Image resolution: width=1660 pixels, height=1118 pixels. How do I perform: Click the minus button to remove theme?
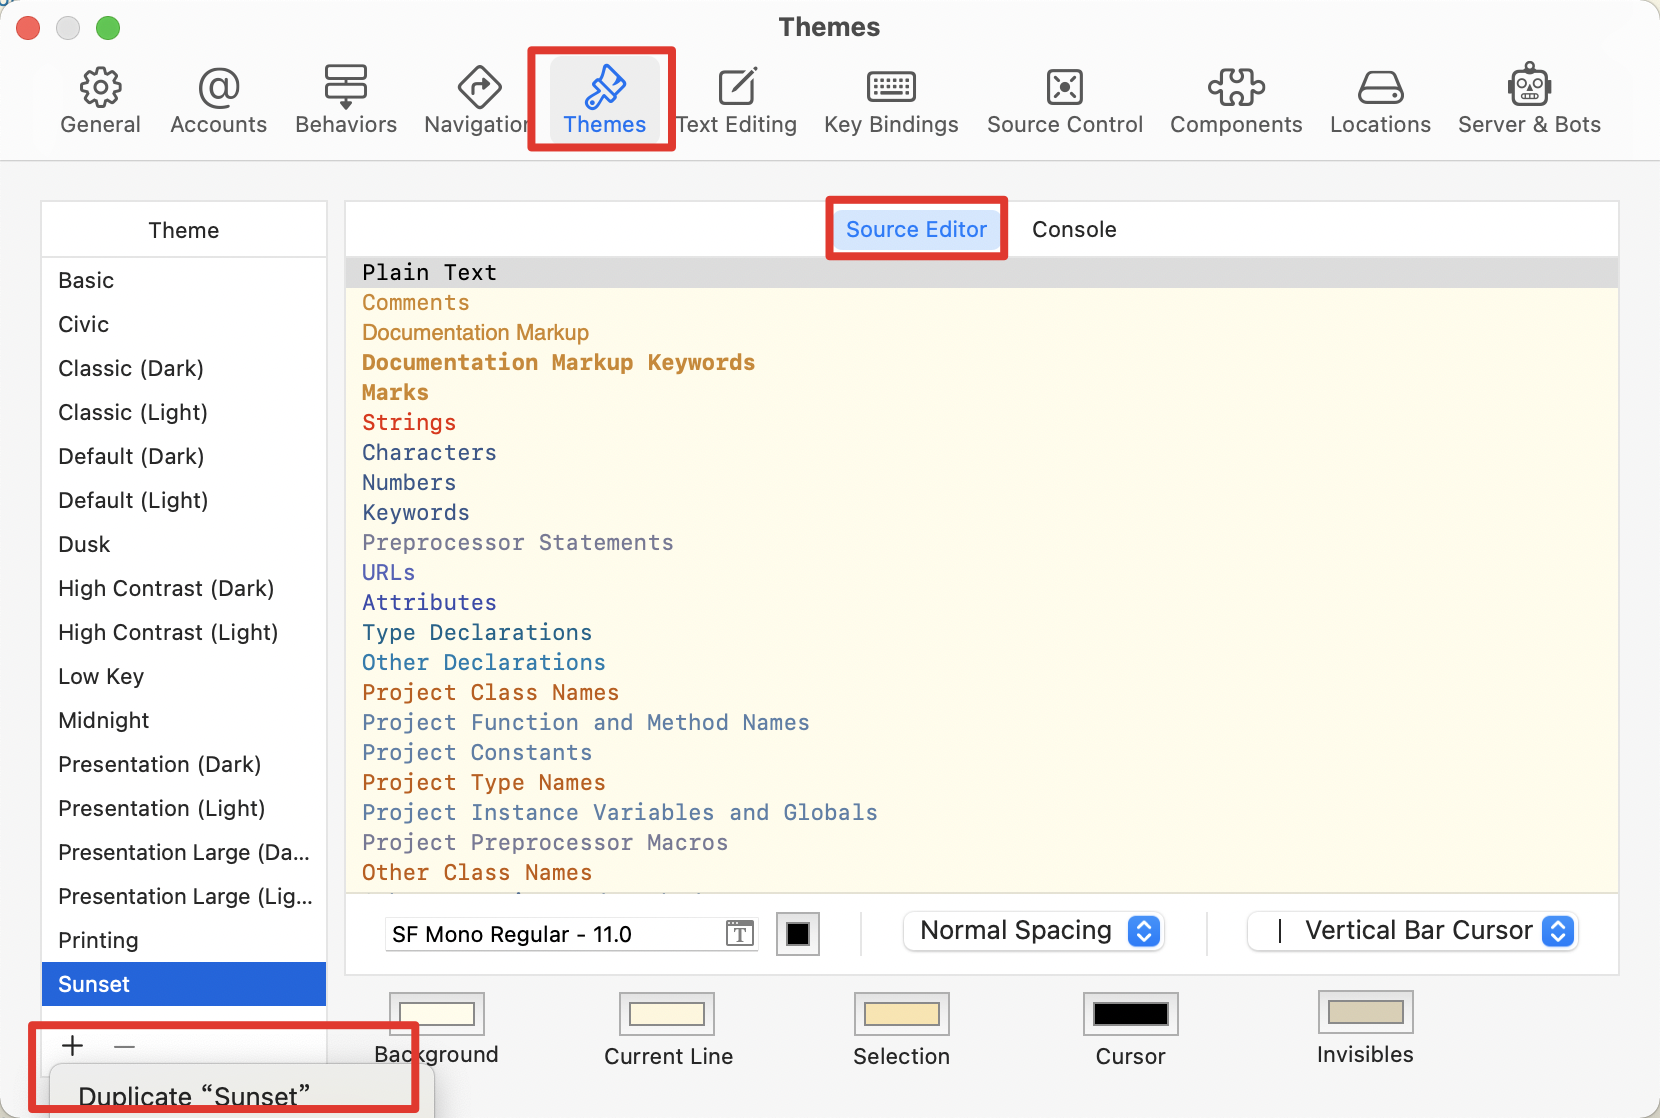124,1046
